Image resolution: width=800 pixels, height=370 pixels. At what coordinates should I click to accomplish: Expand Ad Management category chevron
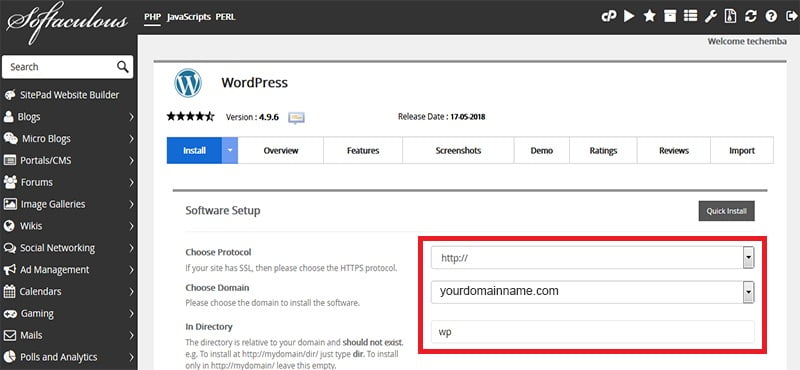pyautogui.click(x=131, y=270)
